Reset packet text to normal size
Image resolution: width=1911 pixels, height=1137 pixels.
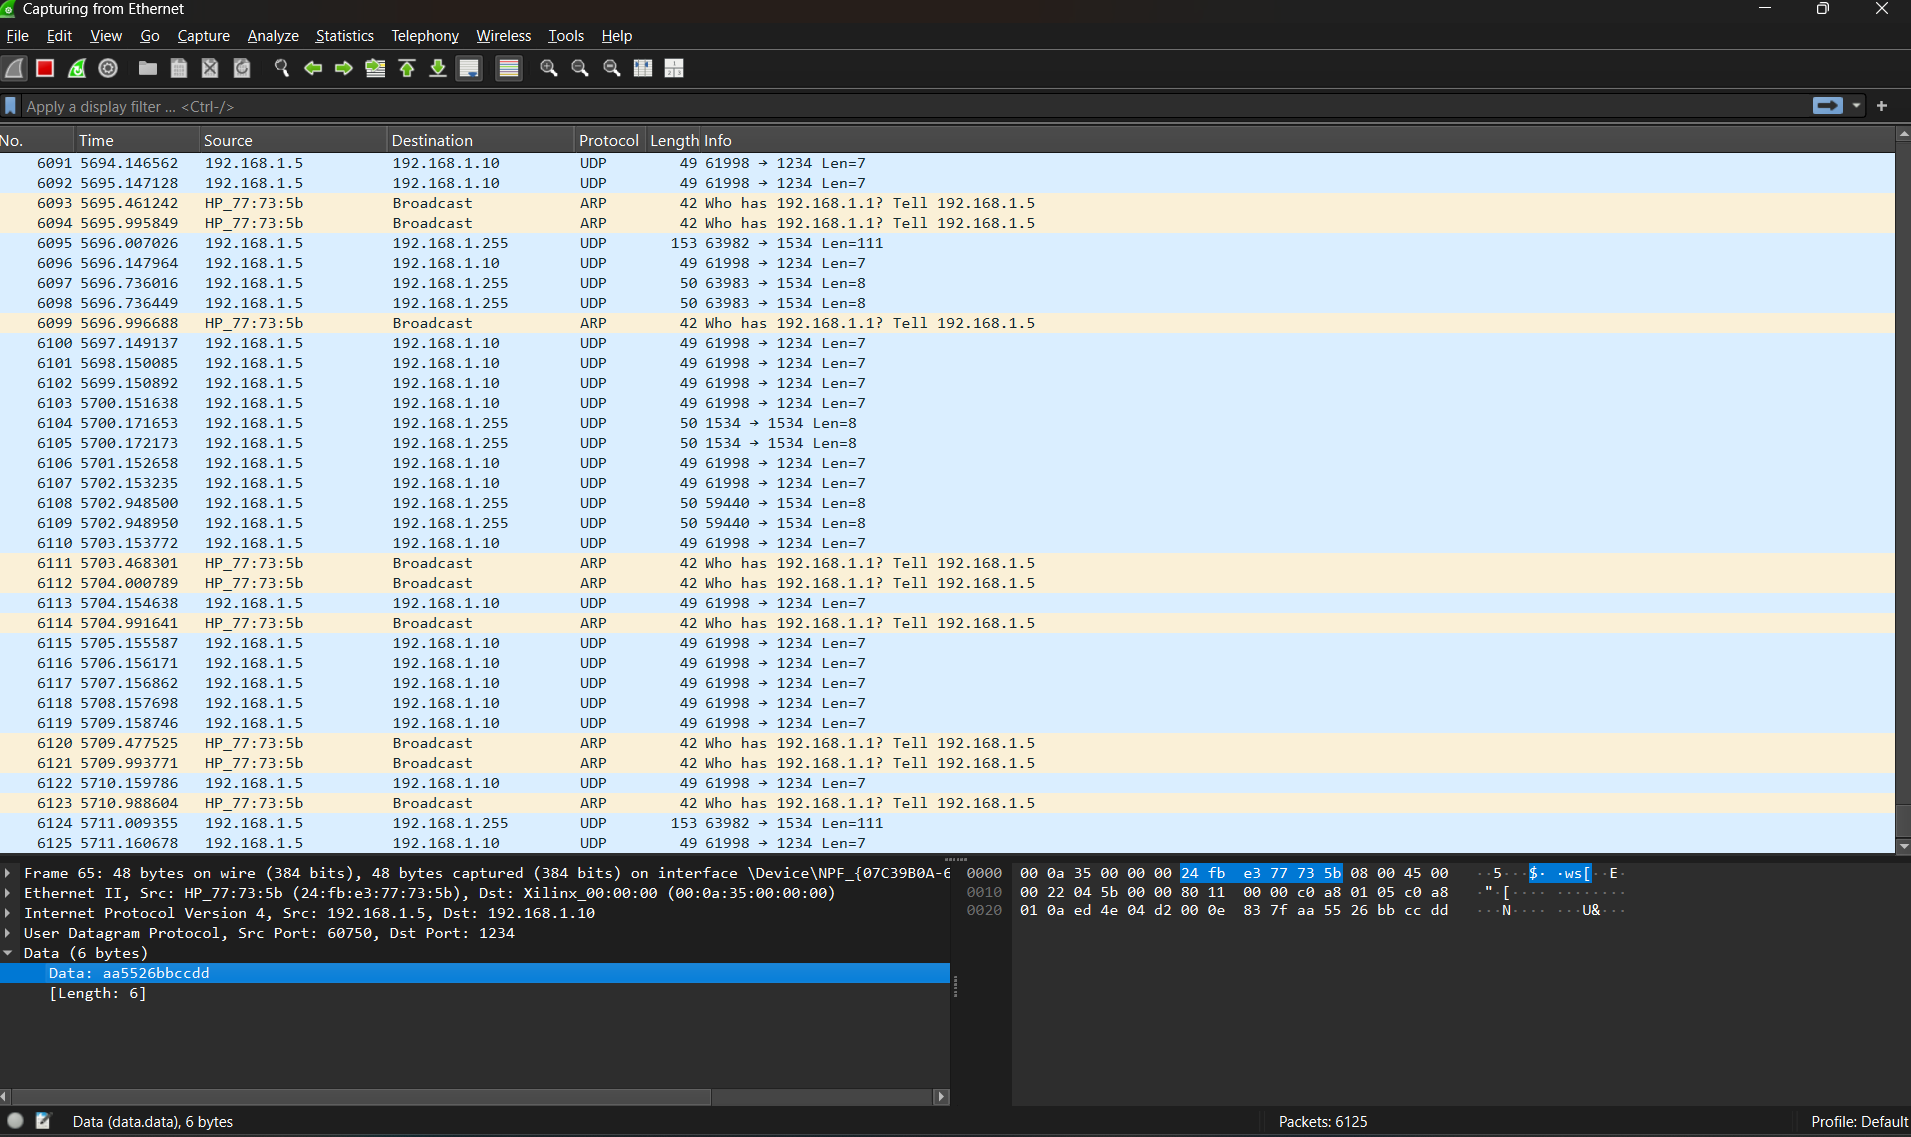tap(612, 68)
